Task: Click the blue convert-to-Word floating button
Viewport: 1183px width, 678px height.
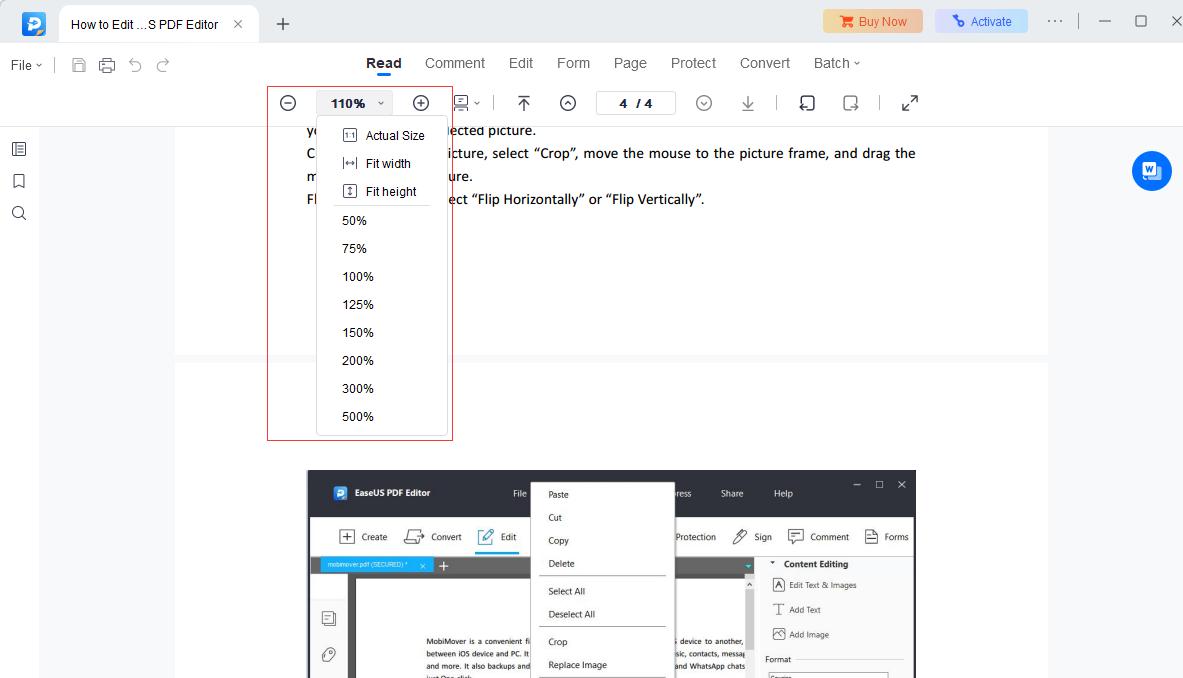Action: (x=1151, y=171)
